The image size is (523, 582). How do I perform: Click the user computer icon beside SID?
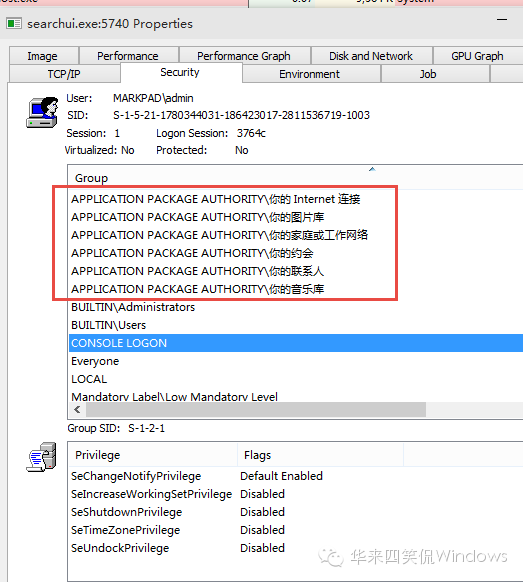pyautogui.click(x=42, y=112)
